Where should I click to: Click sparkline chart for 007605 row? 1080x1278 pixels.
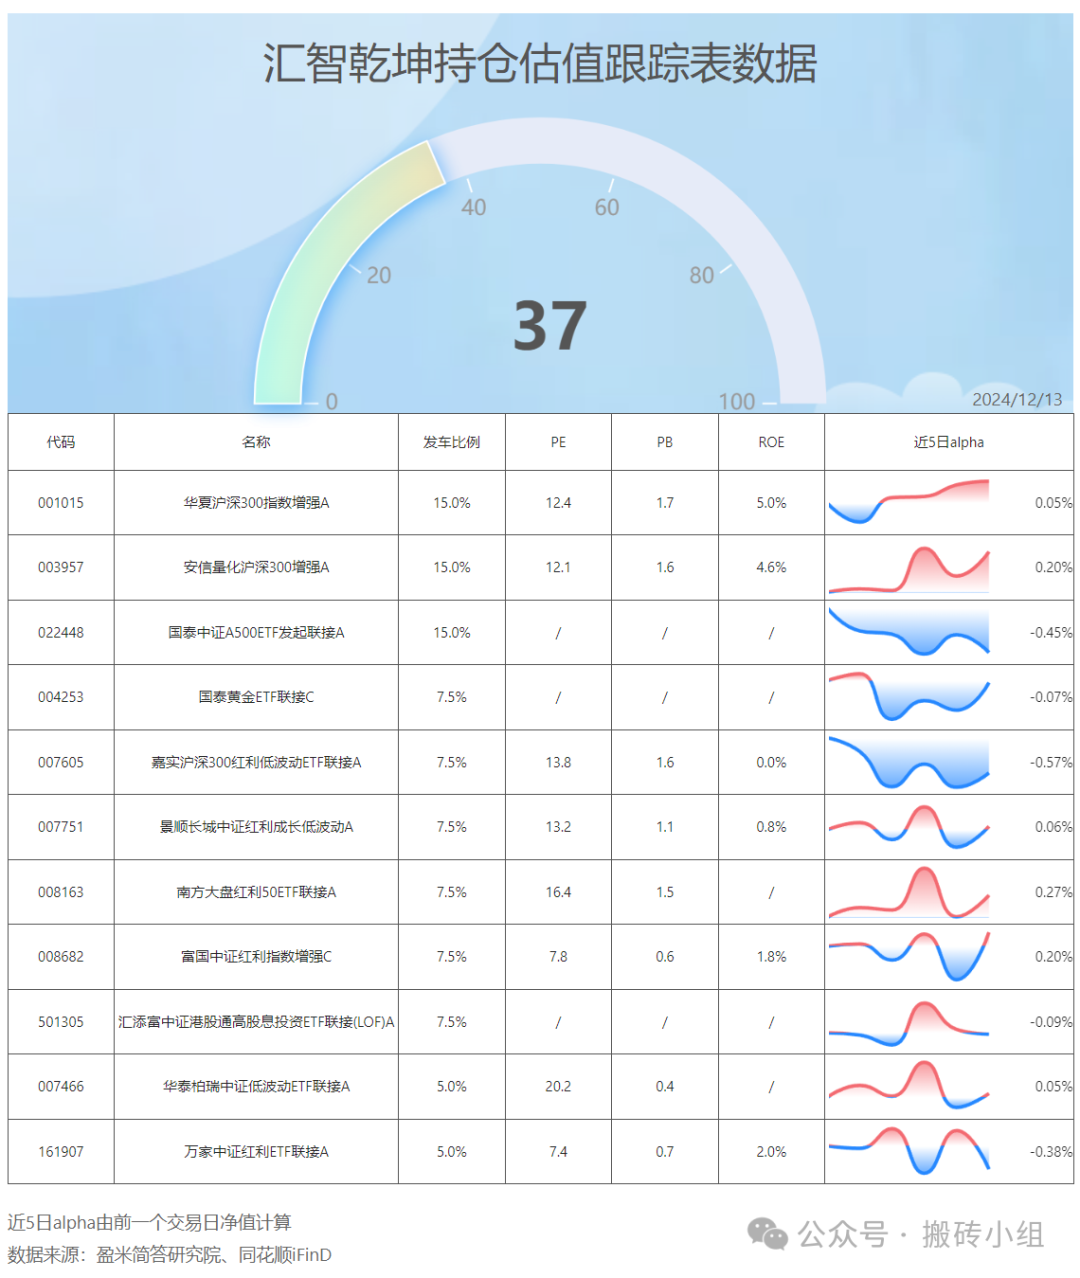pos(909,763)
